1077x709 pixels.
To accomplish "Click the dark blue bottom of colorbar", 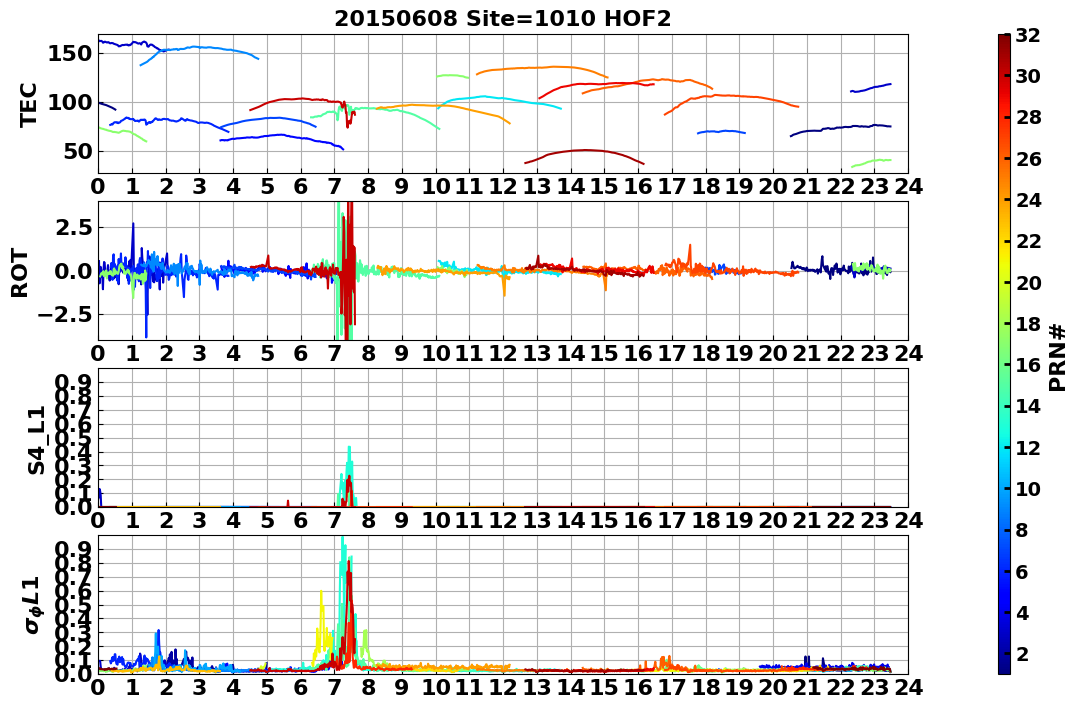I will point(1004,668).
